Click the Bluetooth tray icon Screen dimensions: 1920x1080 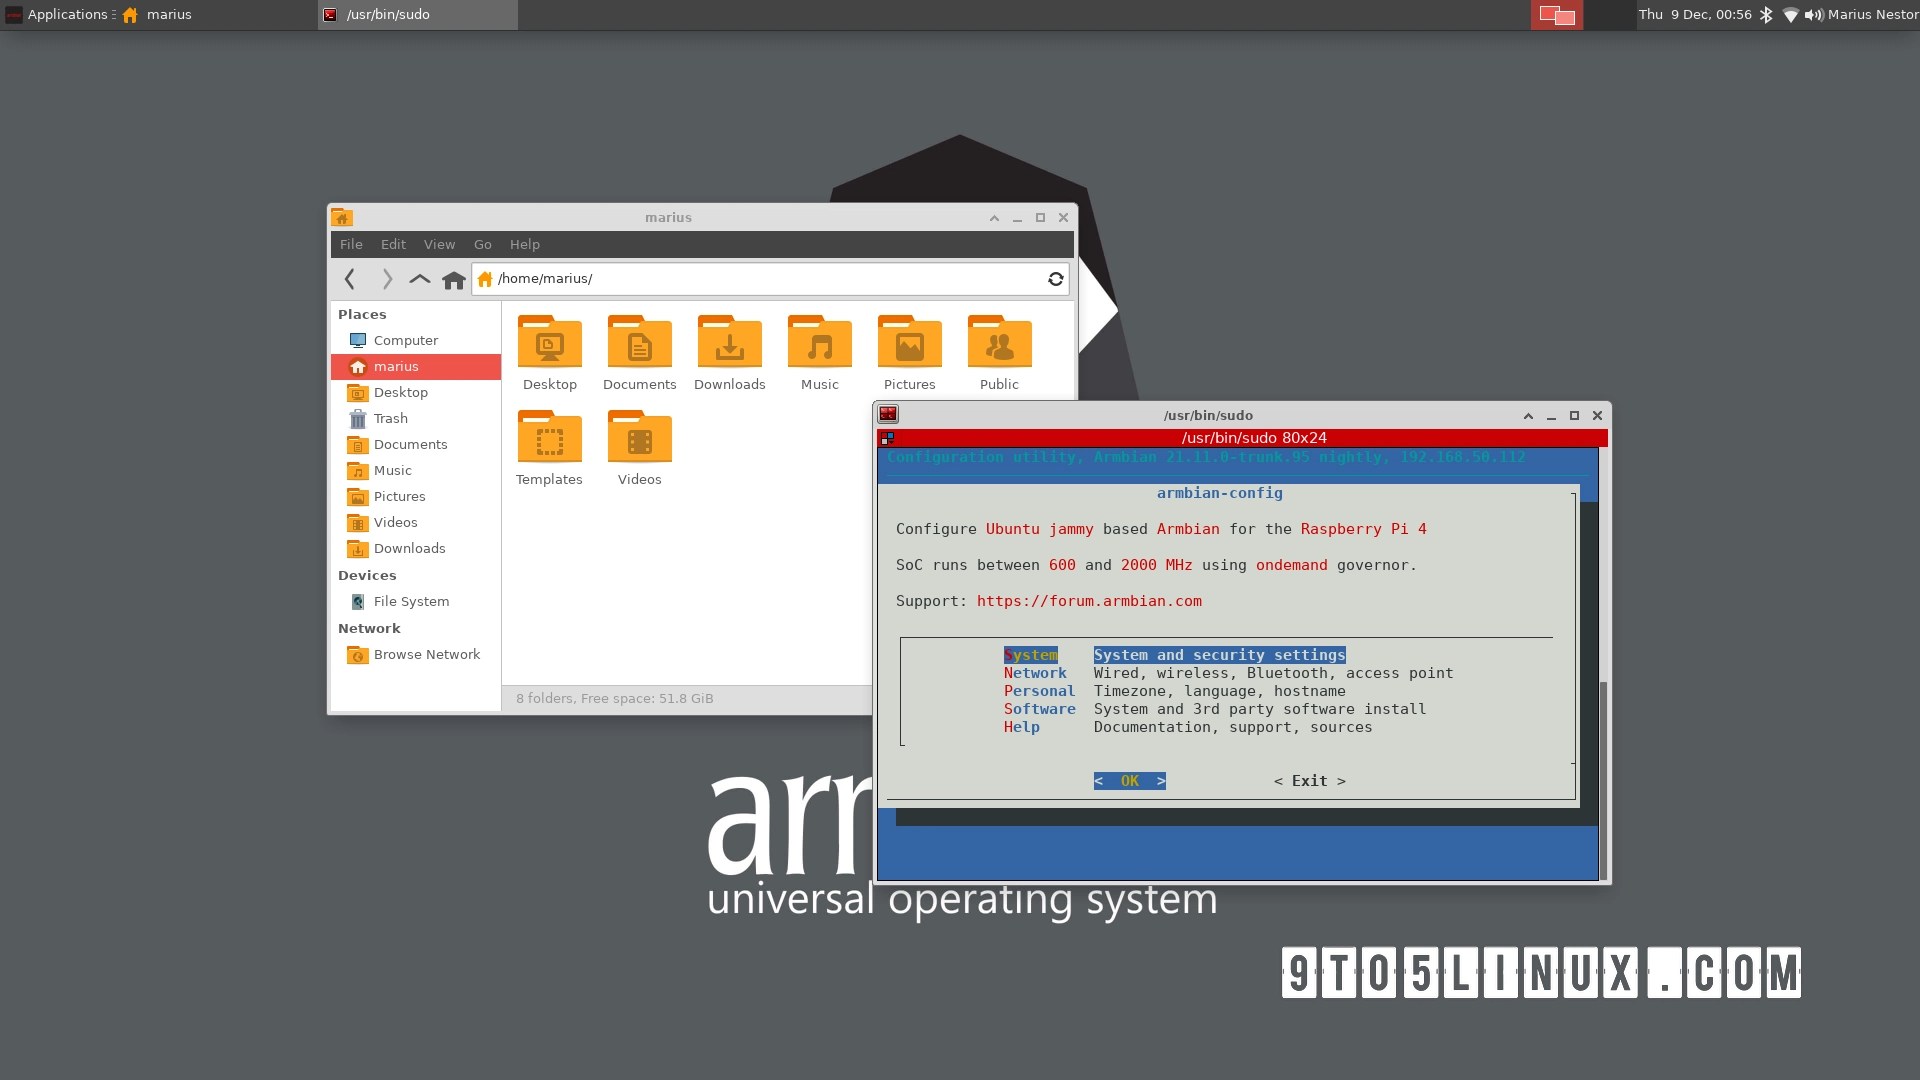(1766, 15)
